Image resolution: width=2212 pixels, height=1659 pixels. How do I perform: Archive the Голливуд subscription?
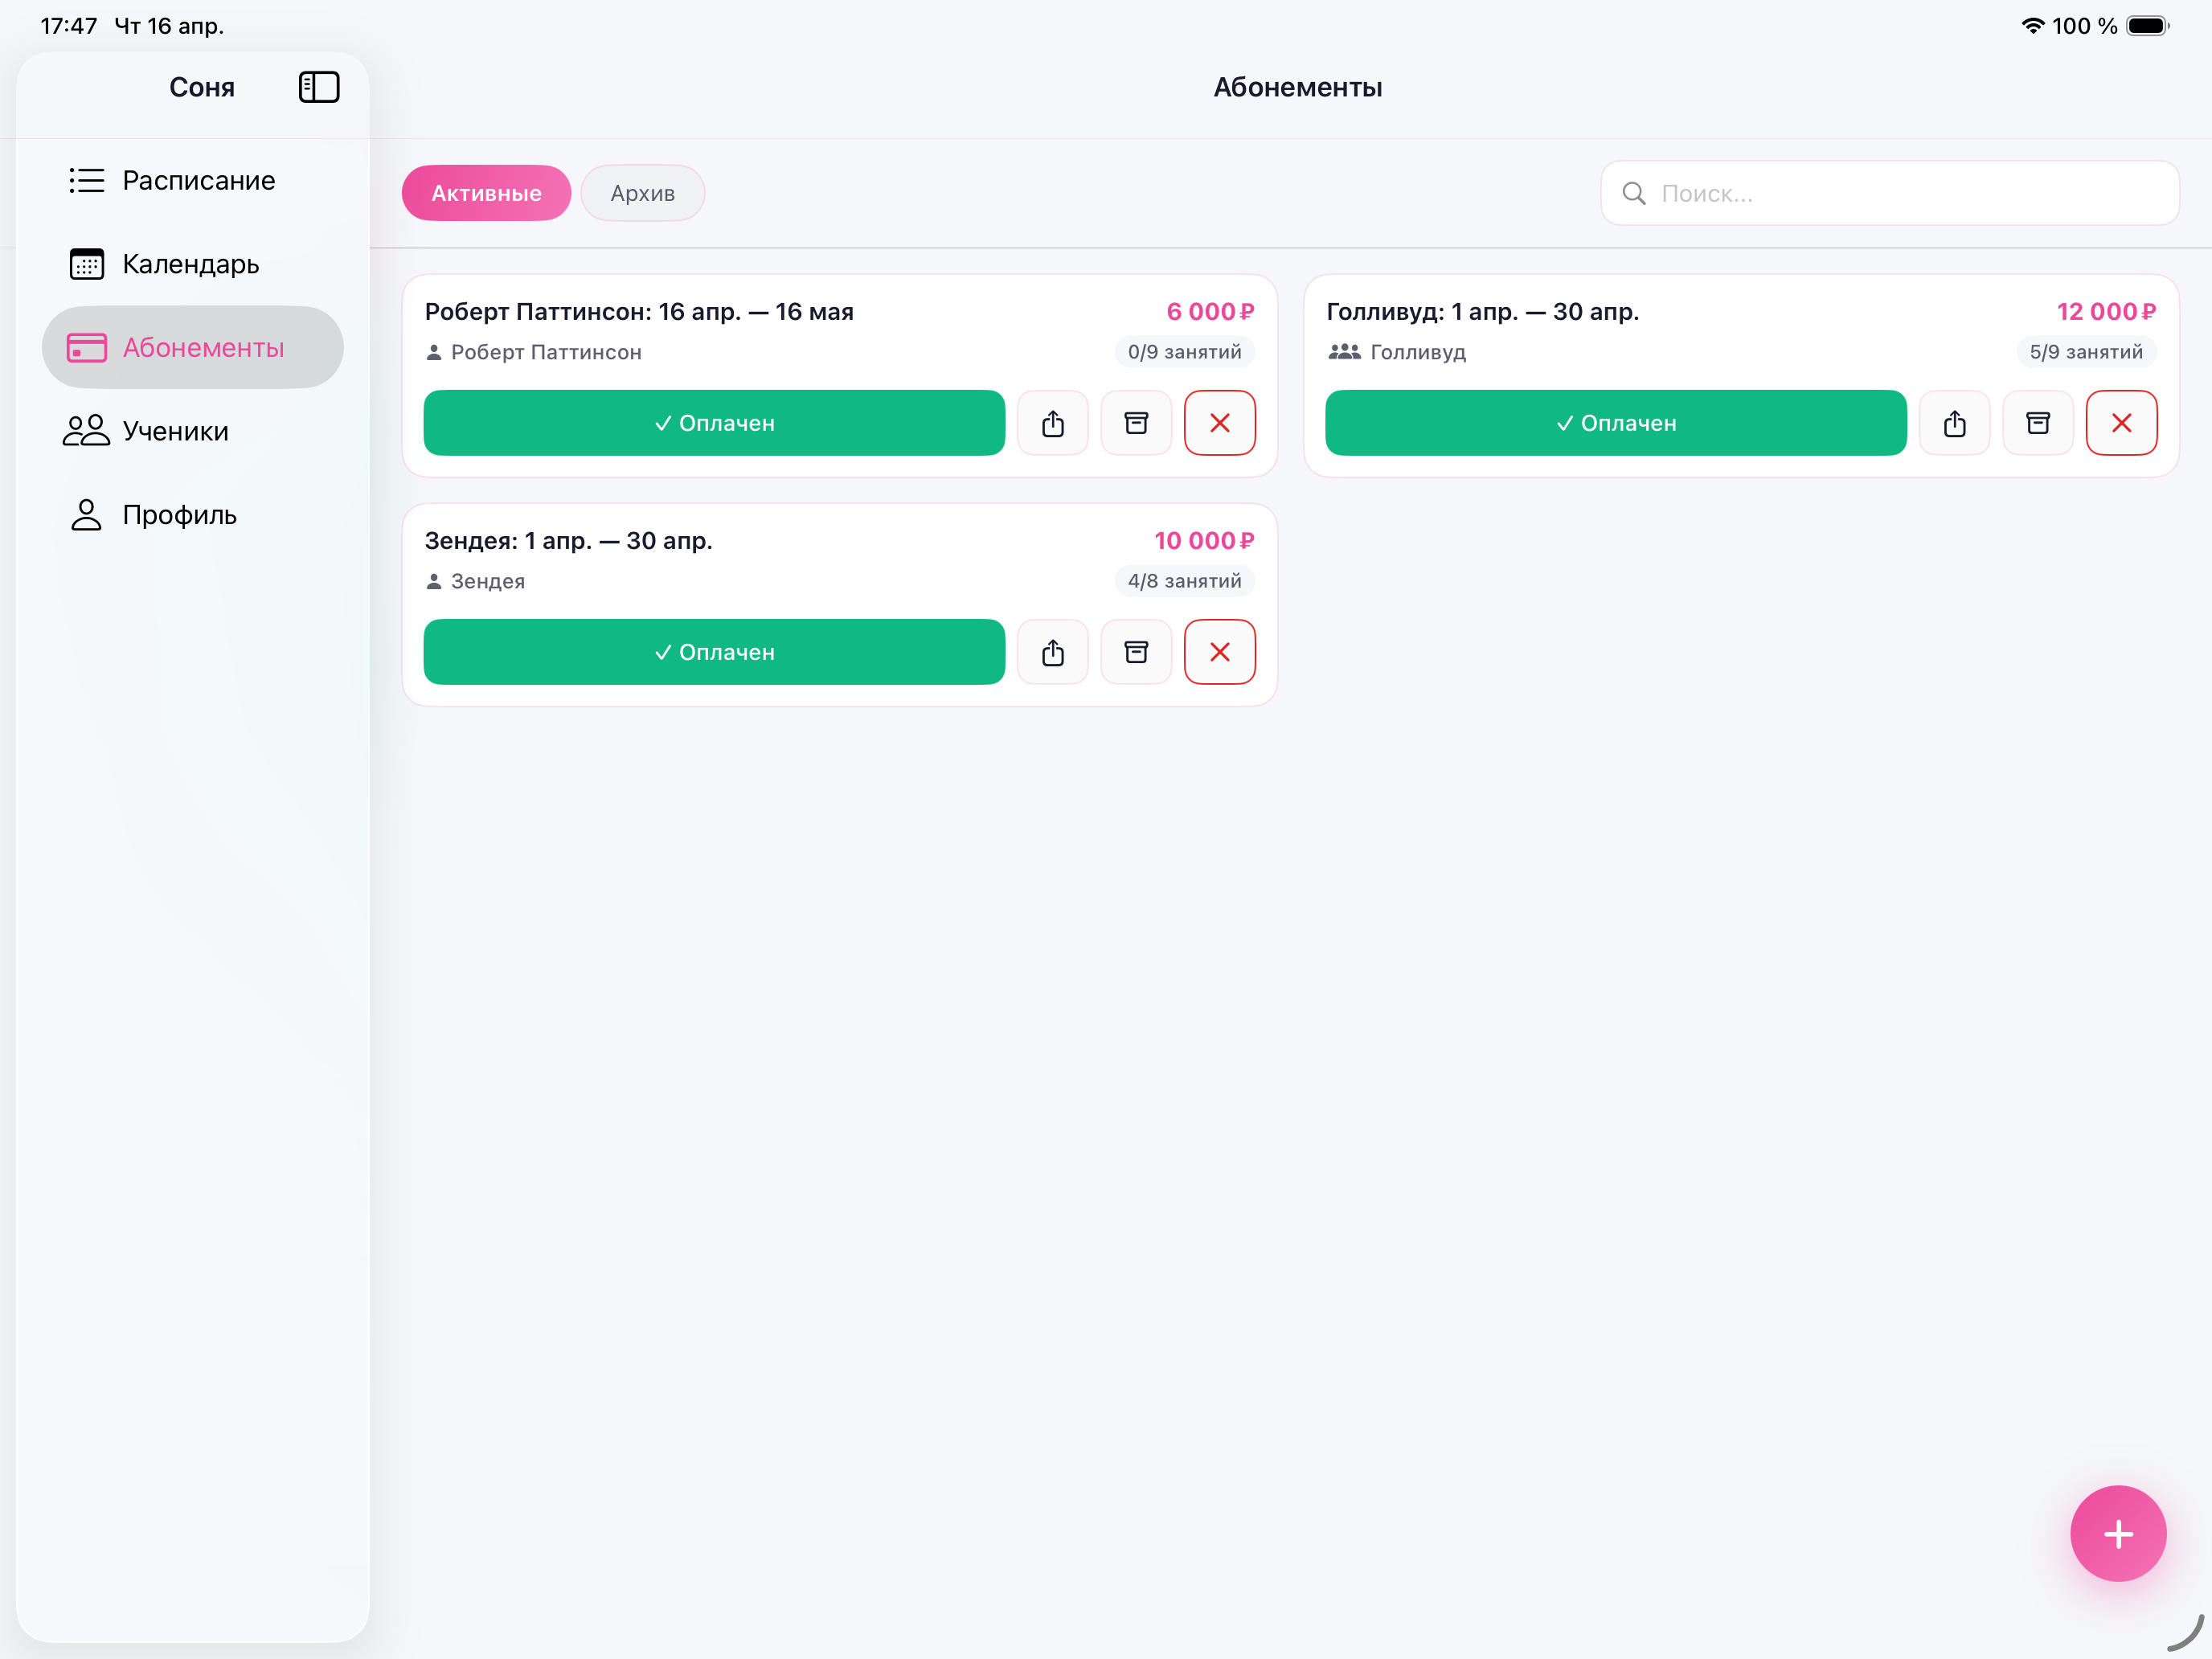(2037, 423)
